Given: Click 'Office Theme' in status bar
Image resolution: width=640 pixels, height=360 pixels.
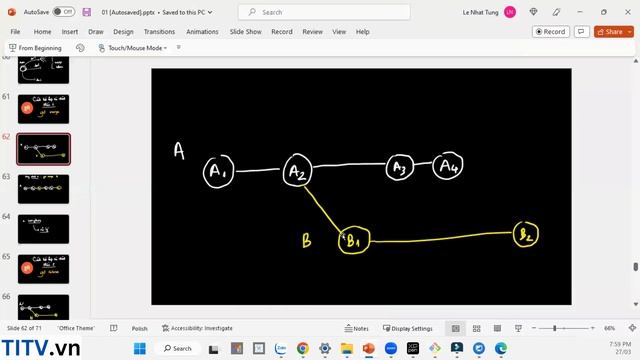Looking at the screenshot, I should click(76, 328).
